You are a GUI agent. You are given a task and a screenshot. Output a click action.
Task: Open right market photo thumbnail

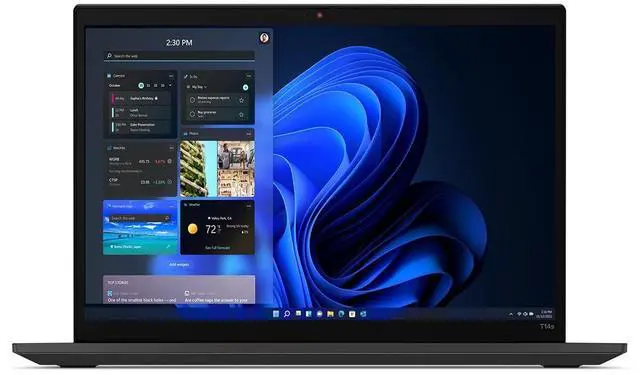coord(236,169)
